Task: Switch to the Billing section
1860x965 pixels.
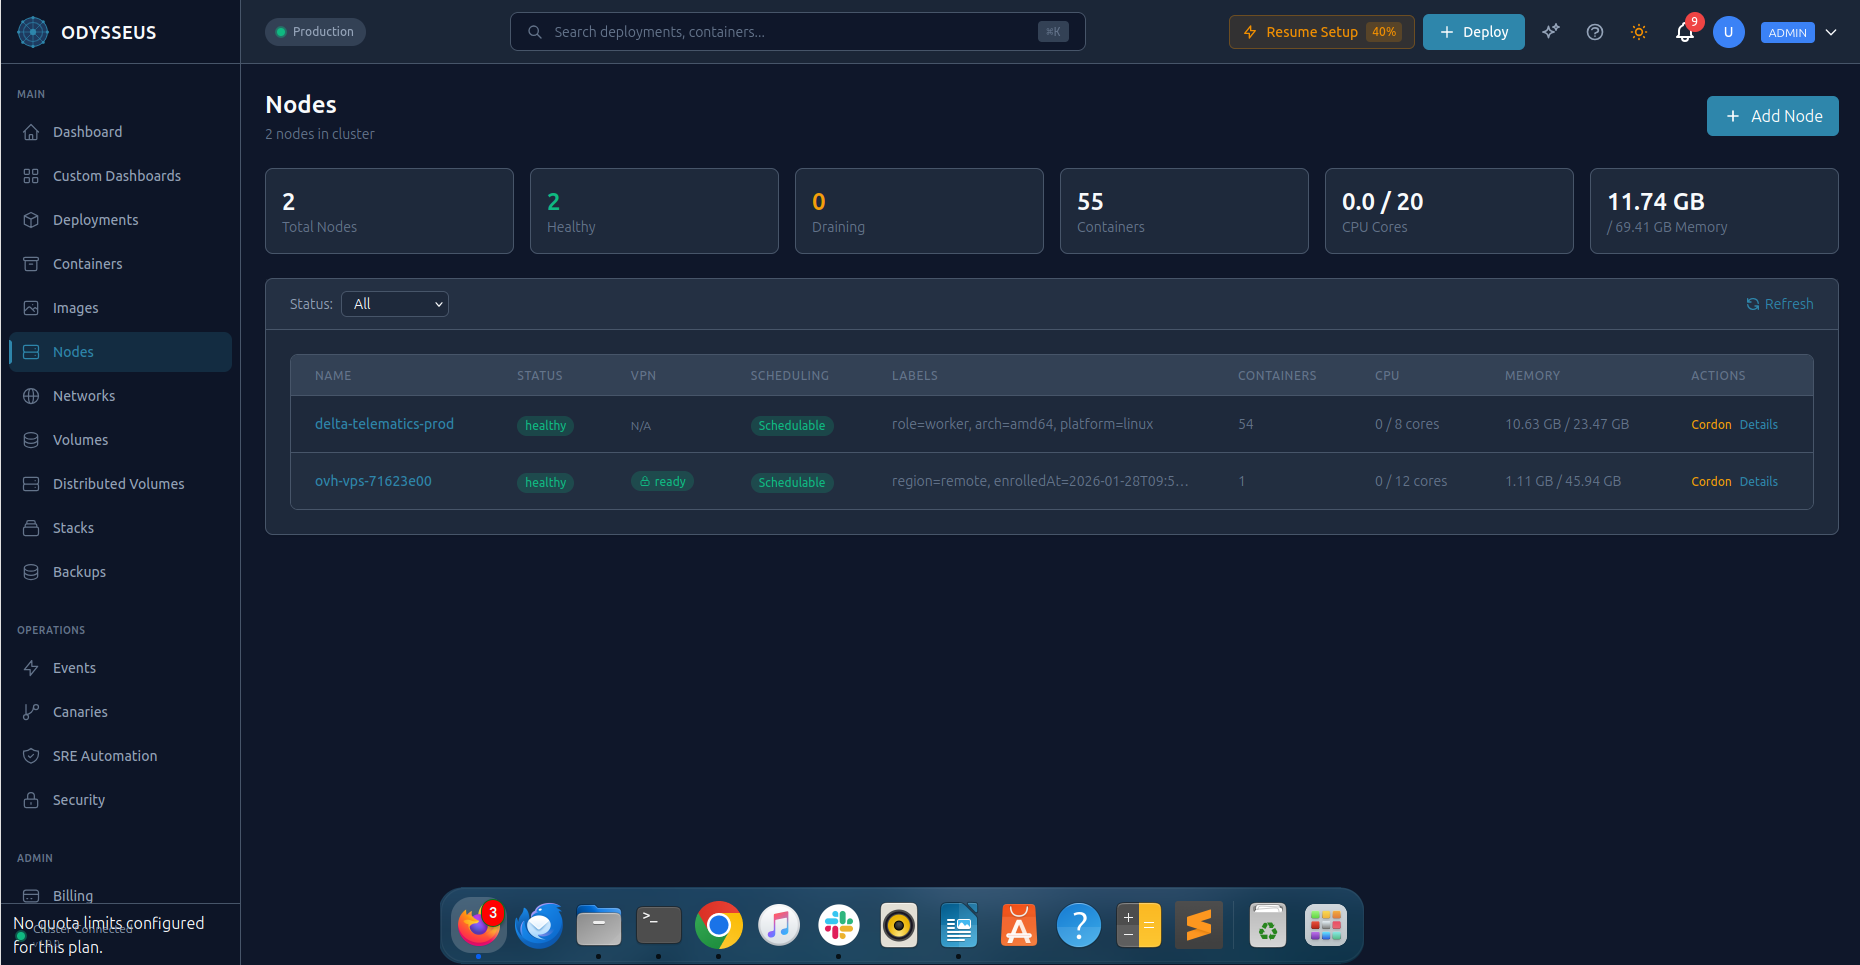Action: pyautogui.click(x=71, y=895)
